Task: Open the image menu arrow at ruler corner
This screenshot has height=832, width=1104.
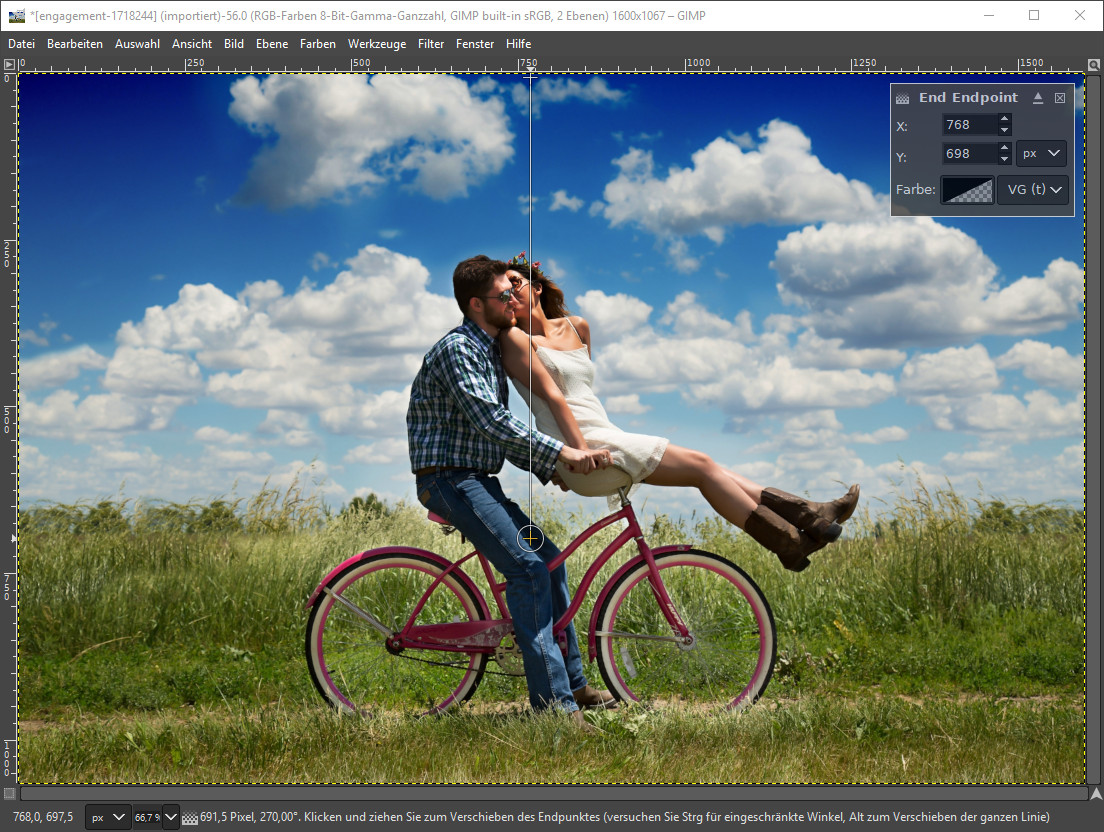Action: 9,64
